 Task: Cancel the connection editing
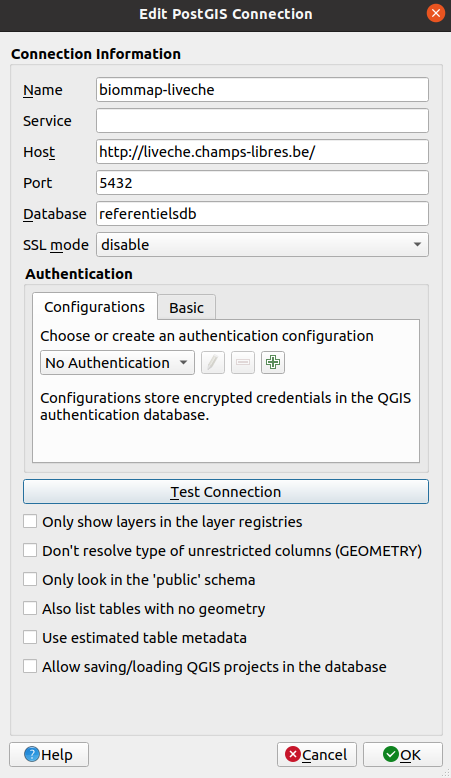click(317, 755)
